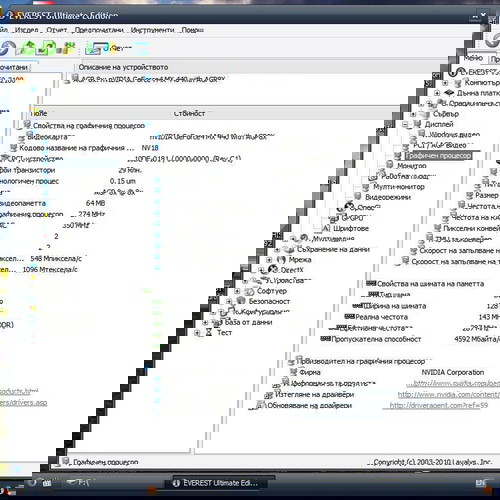Image resolution: width=500 pixels, height=500 pixels.
Task: Open the Помощ menu
Action: 192,30
